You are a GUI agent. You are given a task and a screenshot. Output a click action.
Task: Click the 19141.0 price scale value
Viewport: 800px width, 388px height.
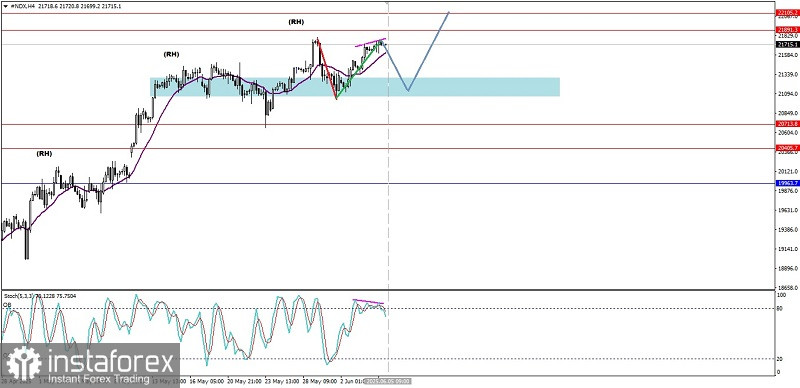[x=788, y=249]
